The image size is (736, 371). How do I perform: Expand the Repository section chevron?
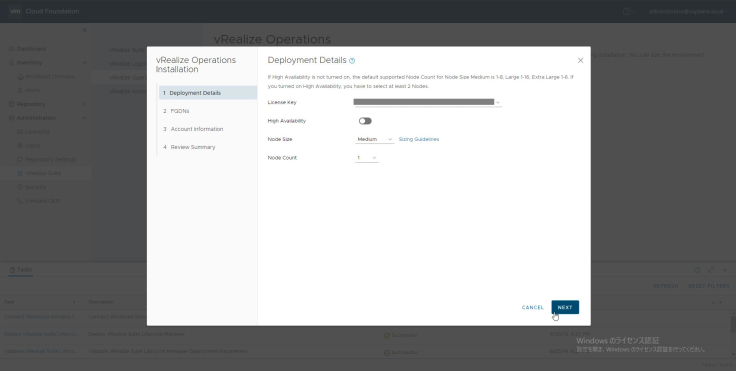84,104
